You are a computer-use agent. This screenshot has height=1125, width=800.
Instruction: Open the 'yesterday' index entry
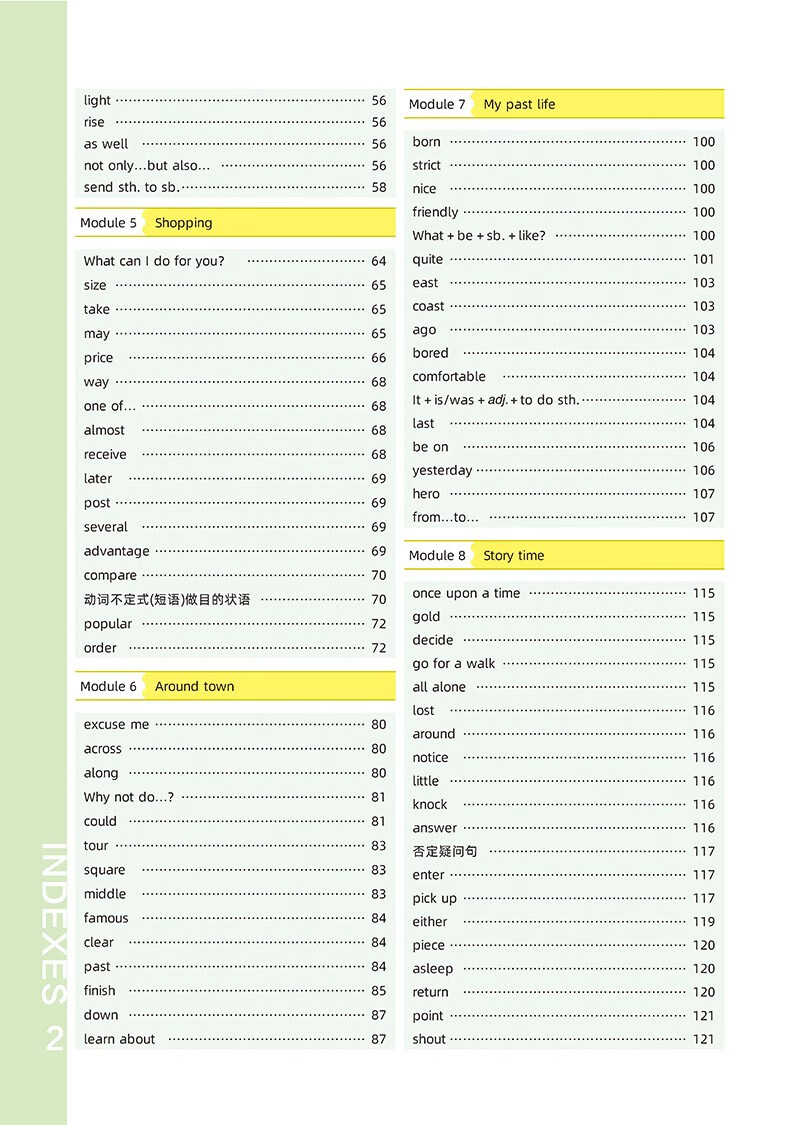tap(442, 471)
